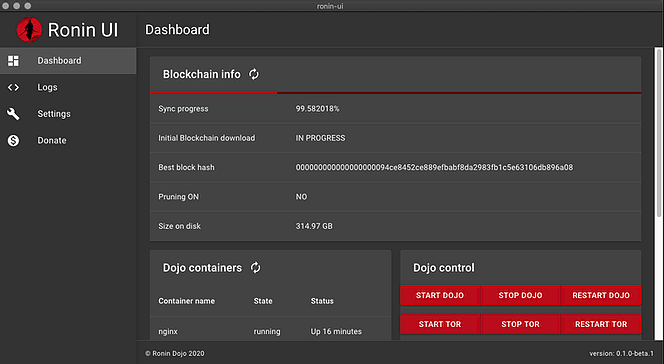664x364 pixels.
Task: Open the Dashboard menu item
Action: [x=68, y=61]
